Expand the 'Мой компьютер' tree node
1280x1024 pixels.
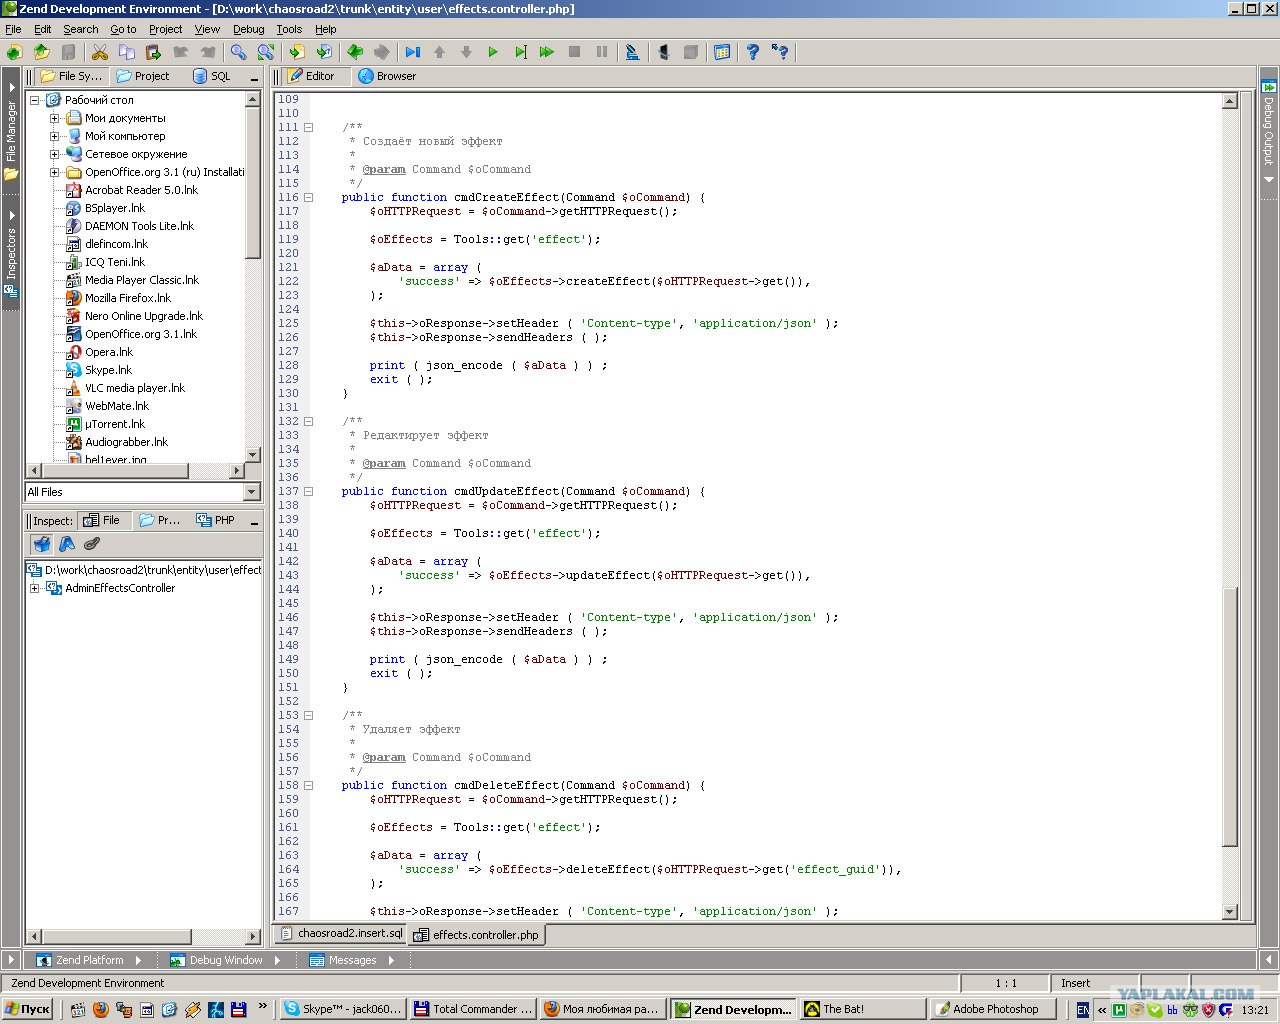coord(55,136)
